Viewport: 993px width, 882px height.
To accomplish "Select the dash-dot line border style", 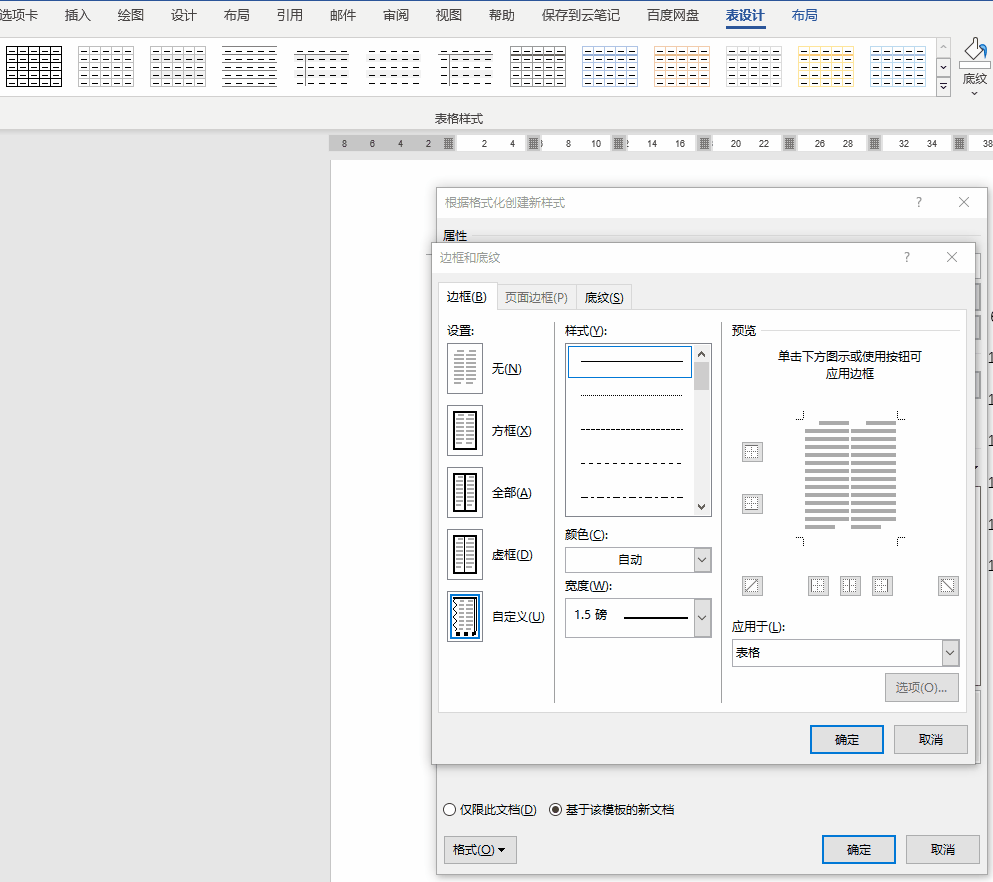I will click(631, 498).
